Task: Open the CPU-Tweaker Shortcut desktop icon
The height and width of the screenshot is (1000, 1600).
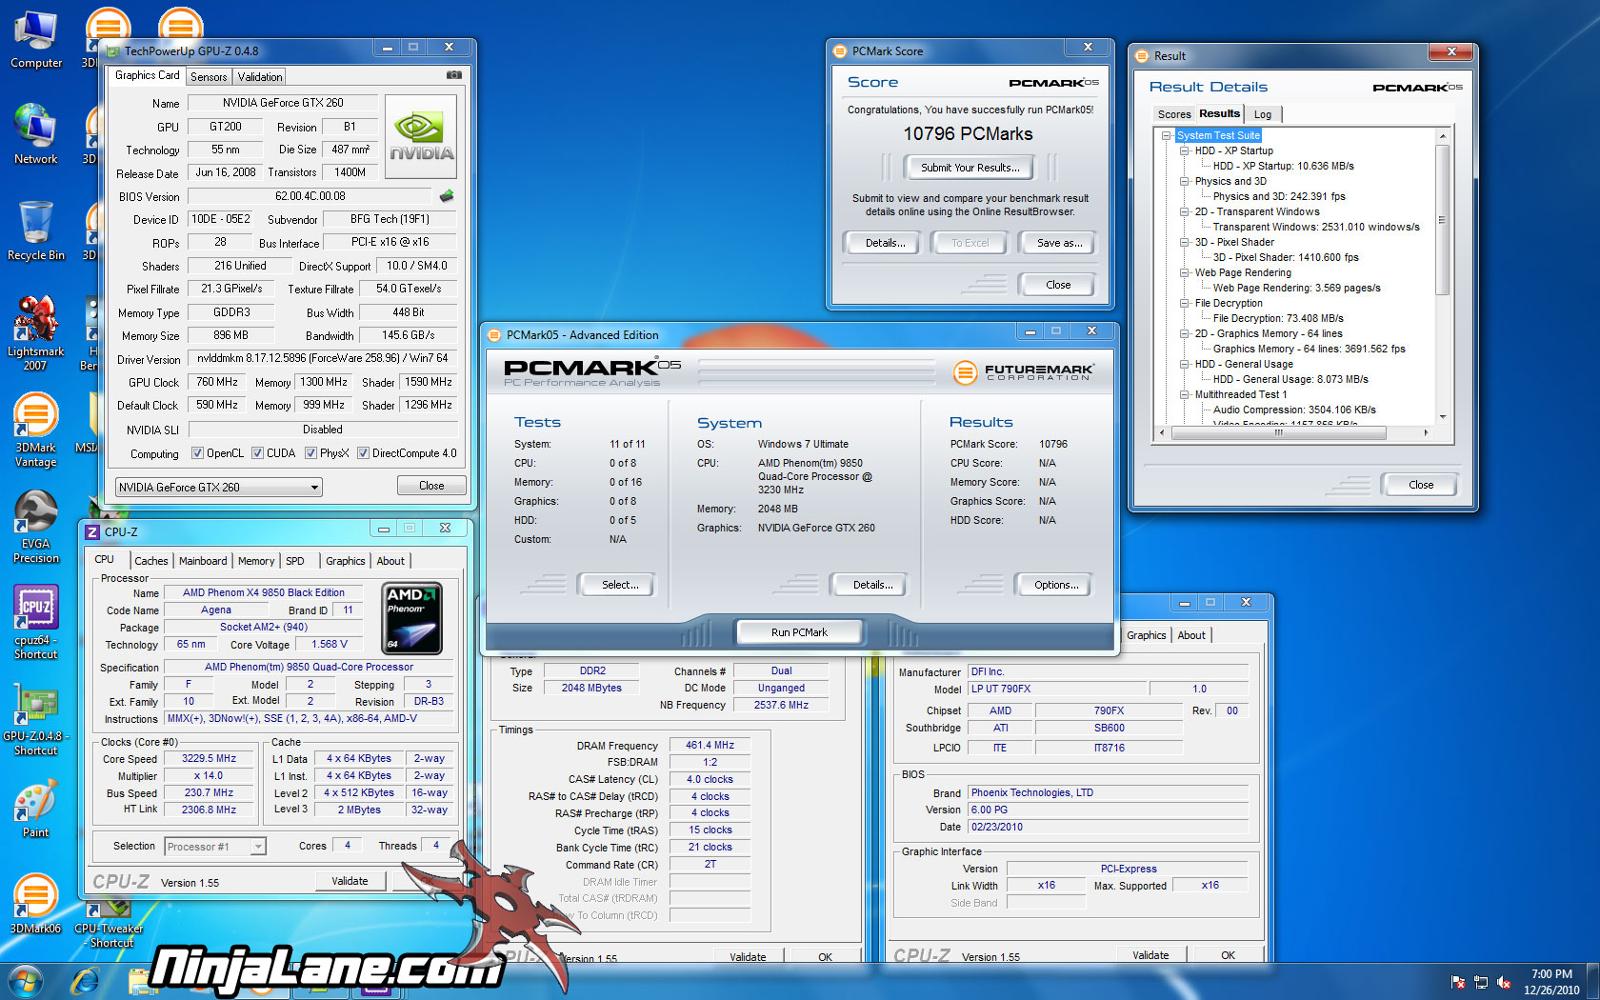Action: point(111,924)
